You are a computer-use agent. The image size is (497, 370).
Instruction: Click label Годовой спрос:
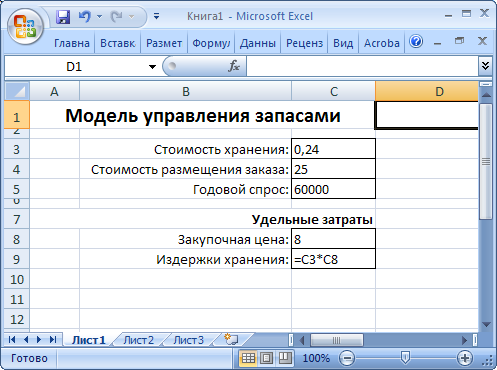[x=241, y=190]
